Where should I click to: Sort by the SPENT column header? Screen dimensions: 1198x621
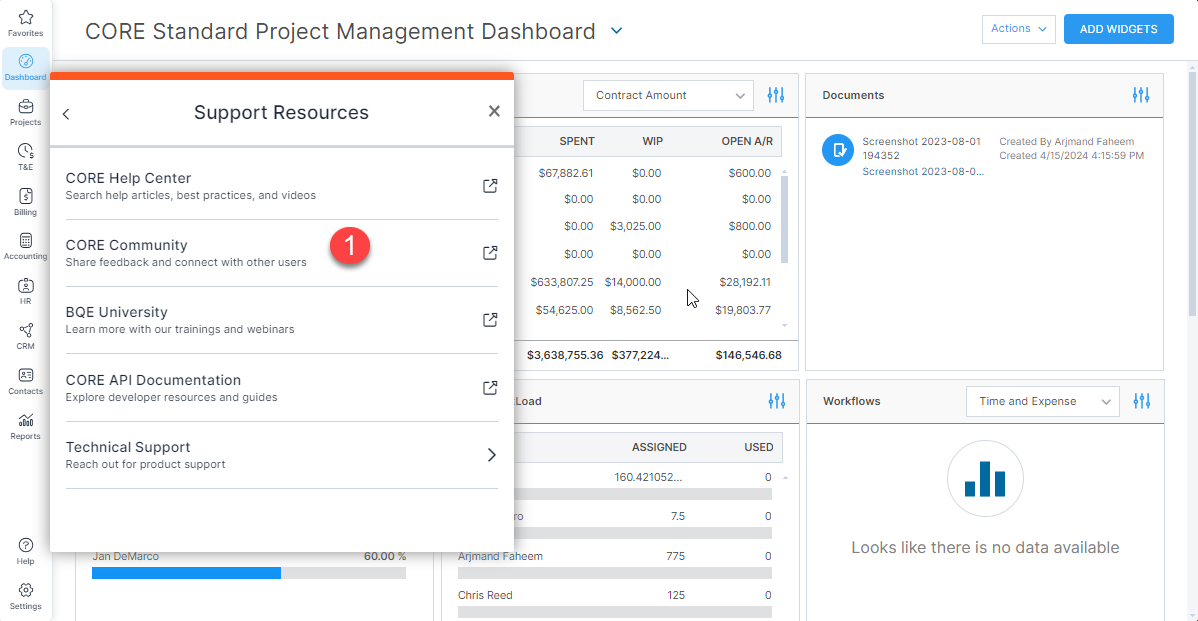point(577,141)
